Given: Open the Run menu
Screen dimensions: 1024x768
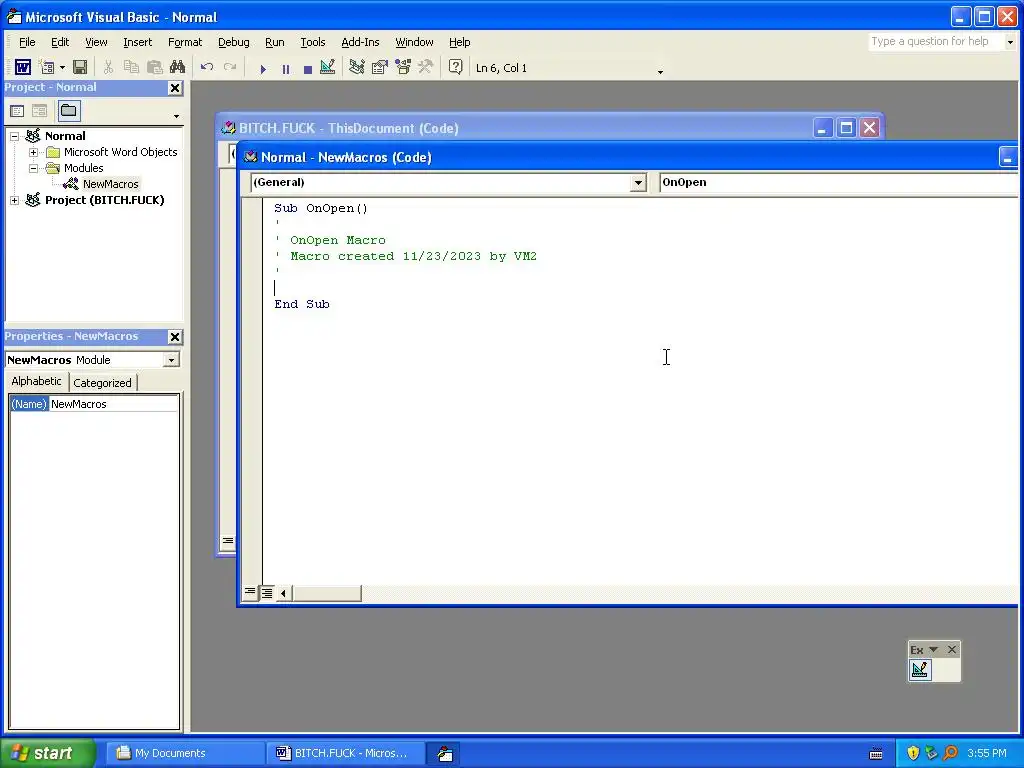Looking at the screenshot, I should click(274, 42).
